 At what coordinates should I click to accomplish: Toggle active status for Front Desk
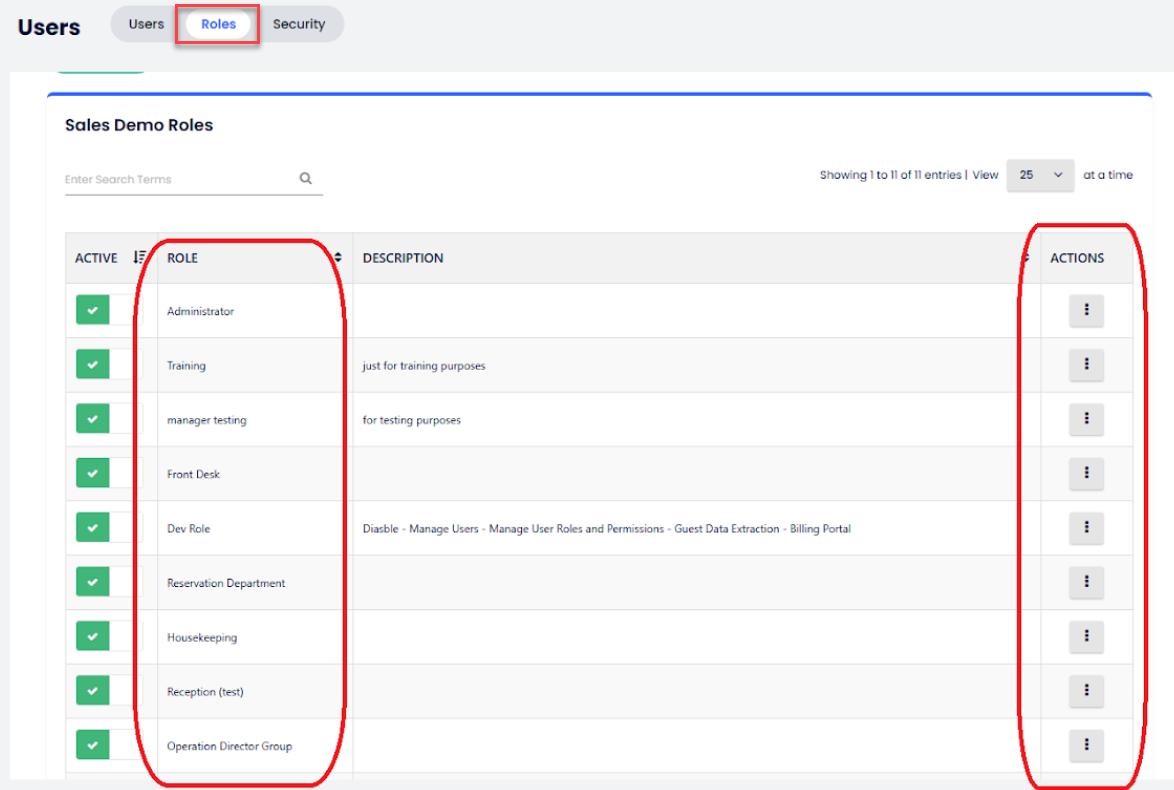click(x=109, y=474)
